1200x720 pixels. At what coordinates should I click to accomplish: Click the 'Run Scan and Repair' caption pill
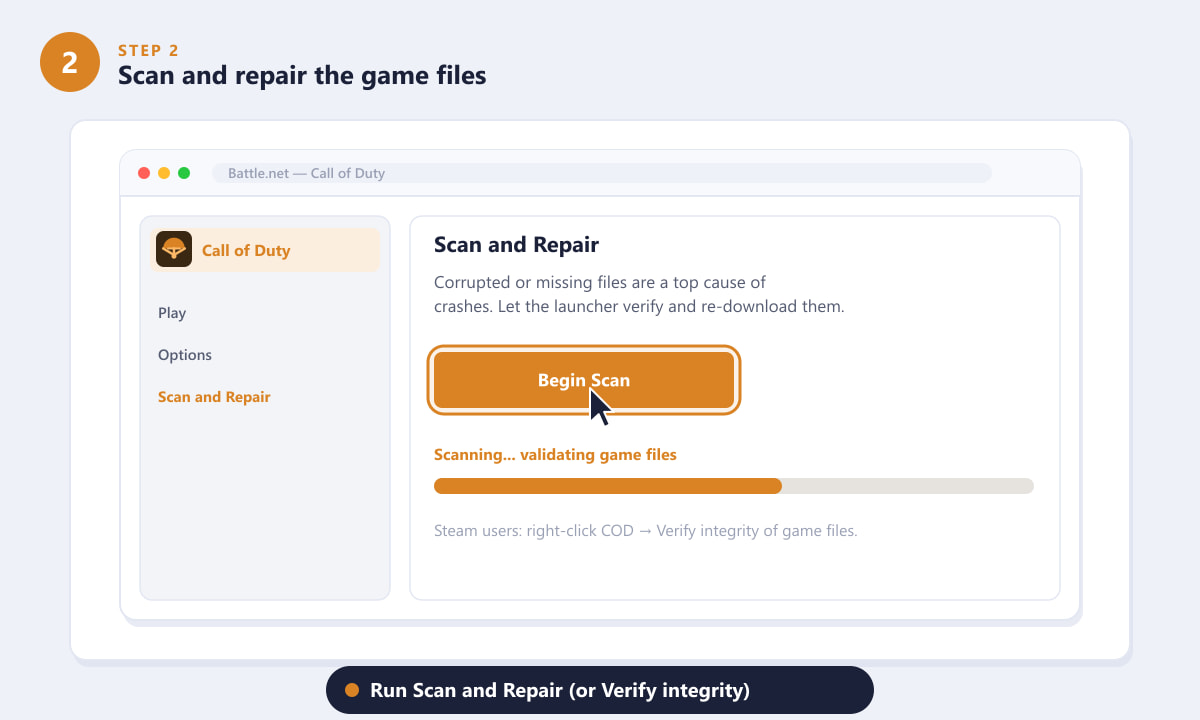pyautogui.click(x=600, y=690)
